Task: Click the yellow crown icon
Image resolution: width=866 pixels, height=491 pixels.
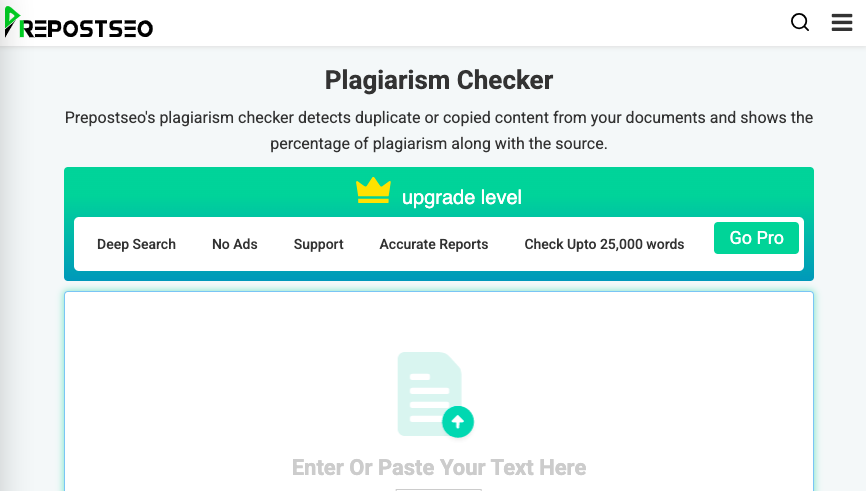Action: [x=373, y=190]
